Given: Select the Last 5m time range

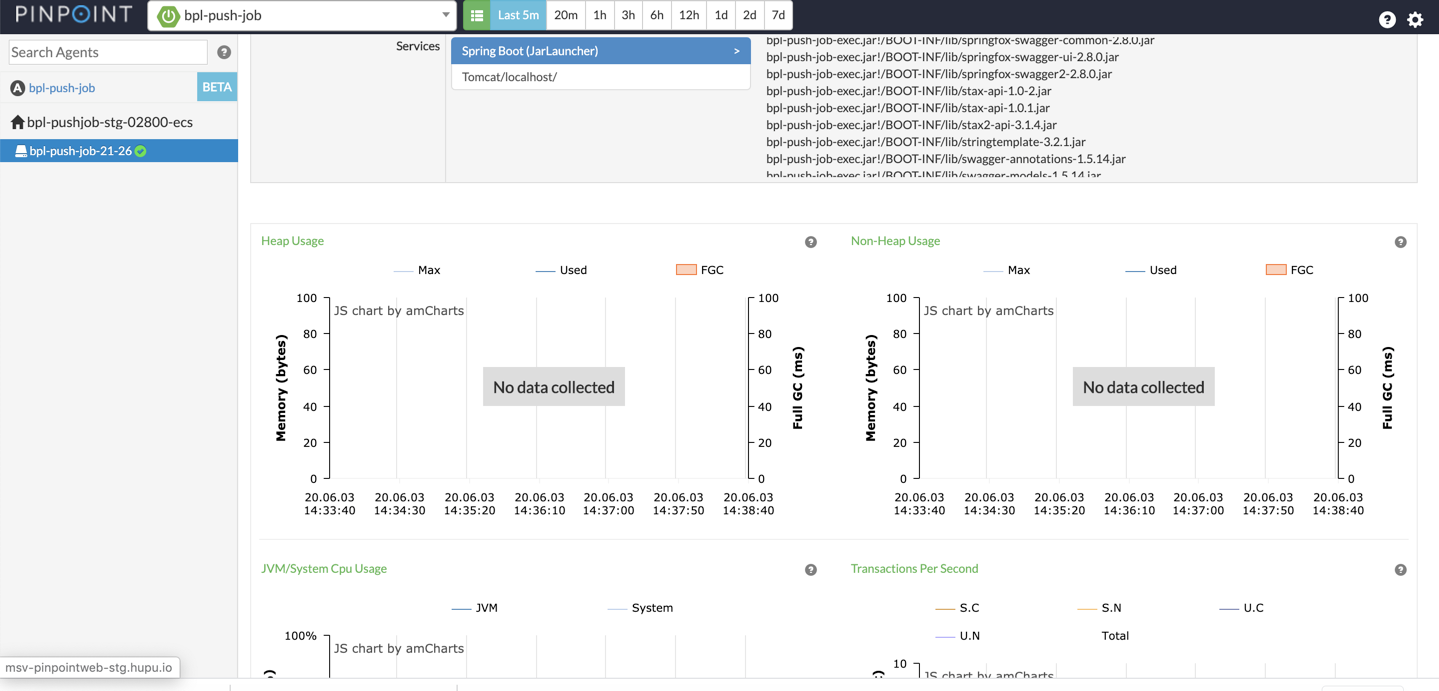Looking at the screenshot, I should pyautogui.click(x=518, y=15).
